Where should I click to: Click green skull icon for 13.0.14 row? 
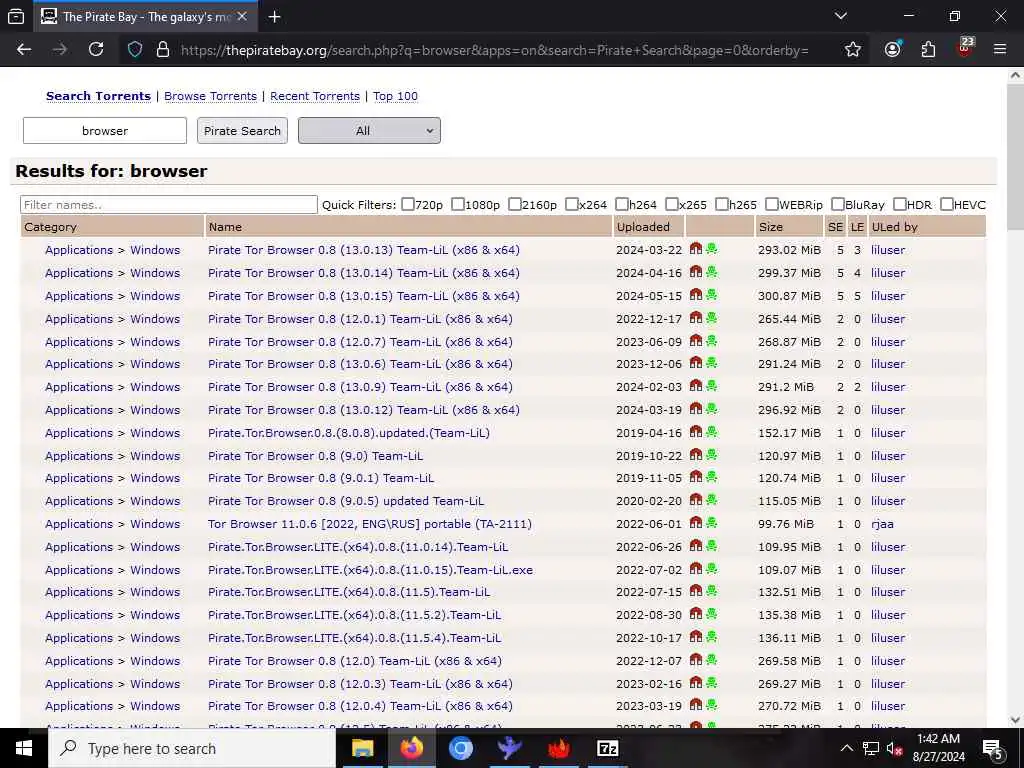711,272
